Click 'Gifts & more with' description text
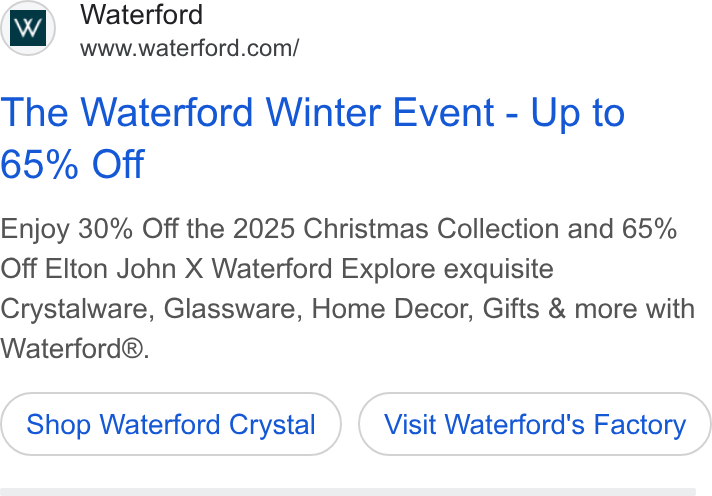 [588, 309]
